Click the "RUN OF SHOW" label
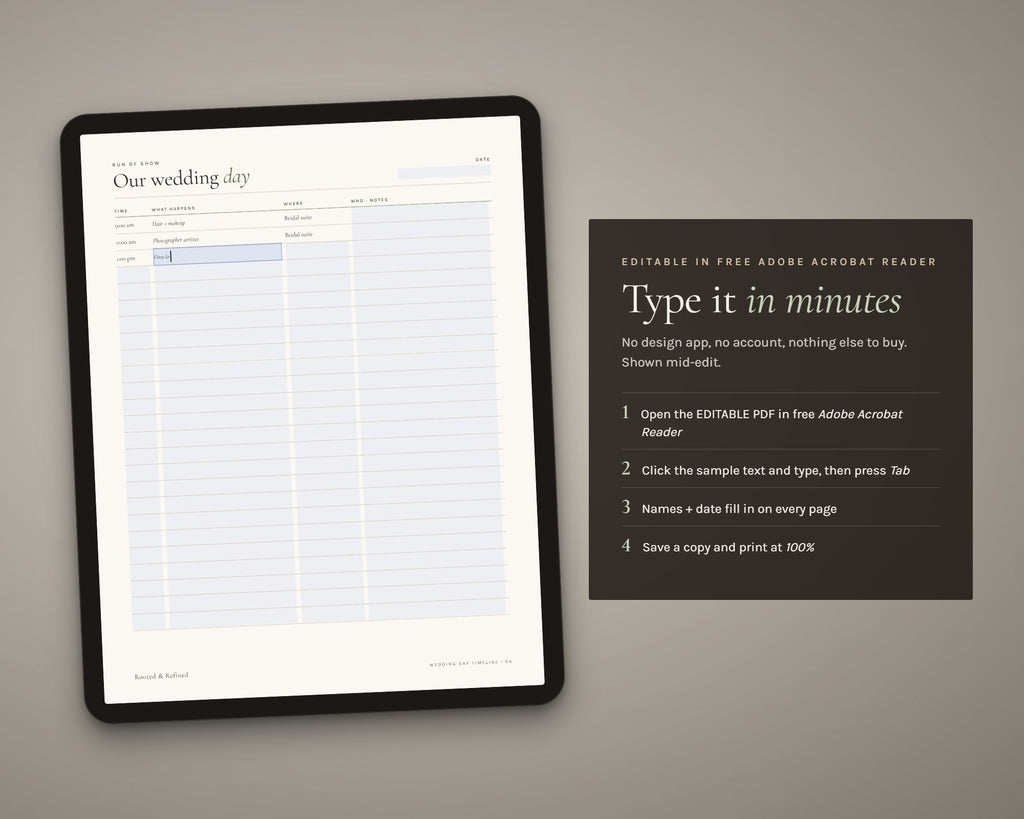Image resolution: width=1024 pixels, height=819 pixels. (x=136, y=163)
